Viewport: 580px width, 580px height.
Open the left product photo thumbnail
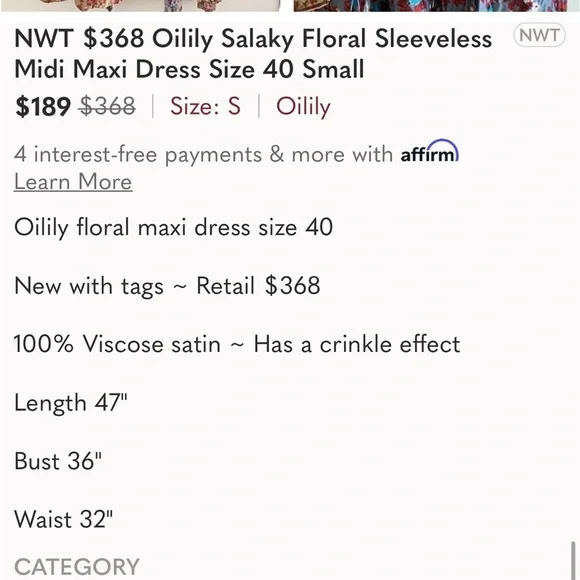[140, 6]
